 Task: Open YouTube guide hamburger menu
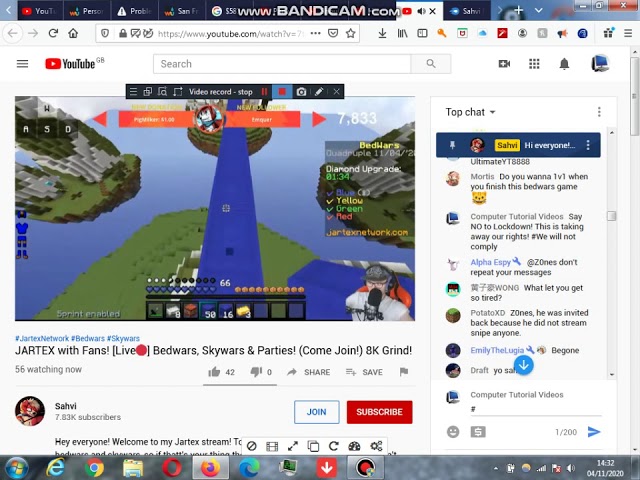22,64
